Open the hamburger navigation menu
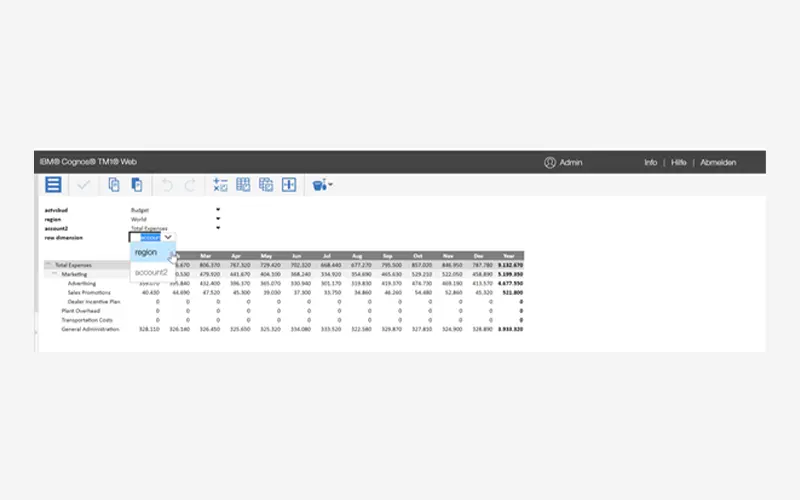The image size is (800, 500). click(53, 185)
